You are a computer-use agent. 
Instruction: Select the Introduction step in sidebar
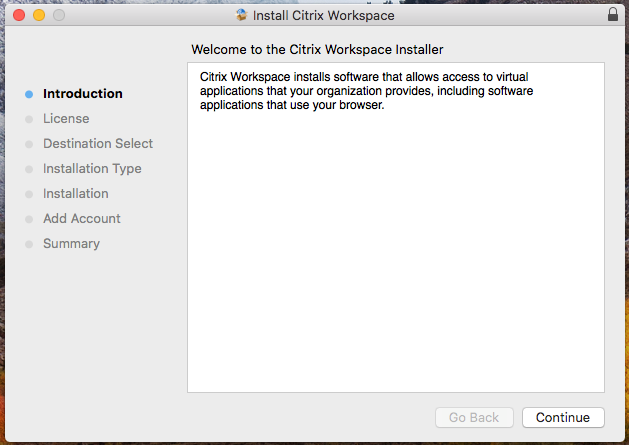point(83,93)
